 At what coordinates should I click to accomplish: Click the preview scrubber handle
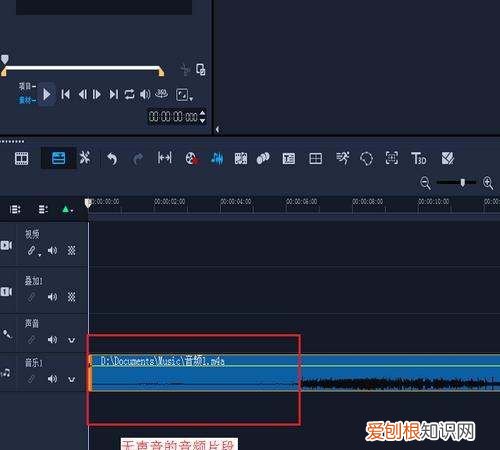coord(4,59)
